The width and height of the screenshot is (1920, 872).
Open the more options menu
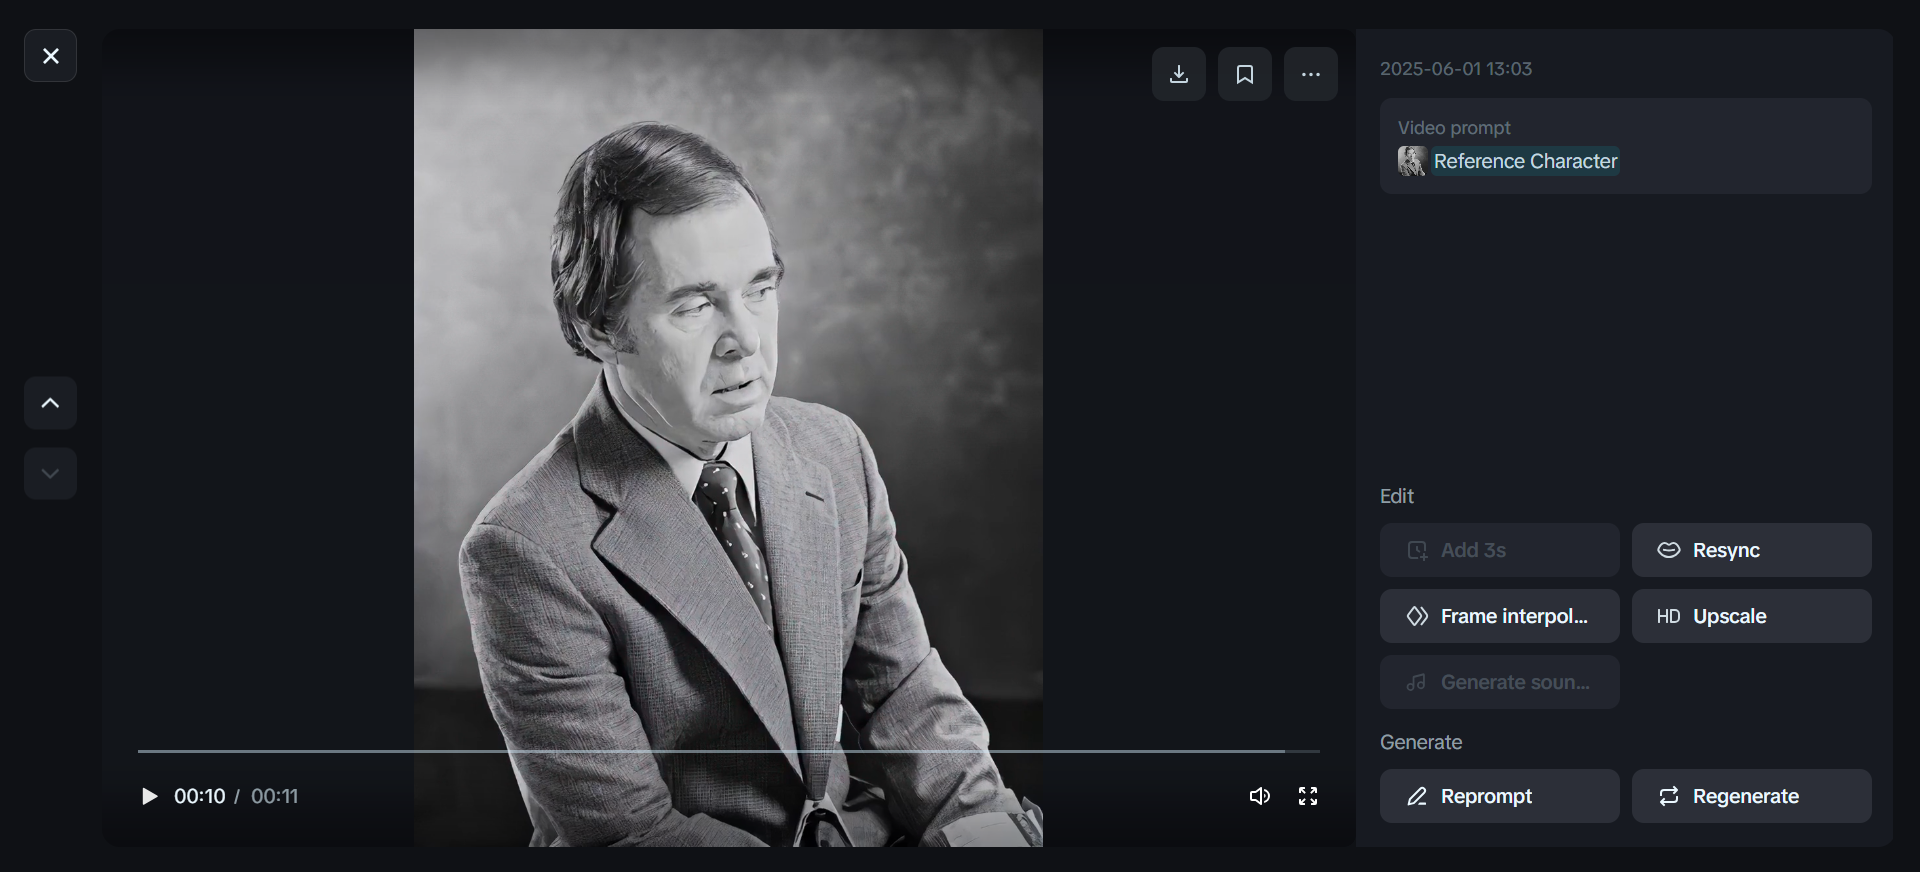pyautogui.click(x=1311, y=74)
